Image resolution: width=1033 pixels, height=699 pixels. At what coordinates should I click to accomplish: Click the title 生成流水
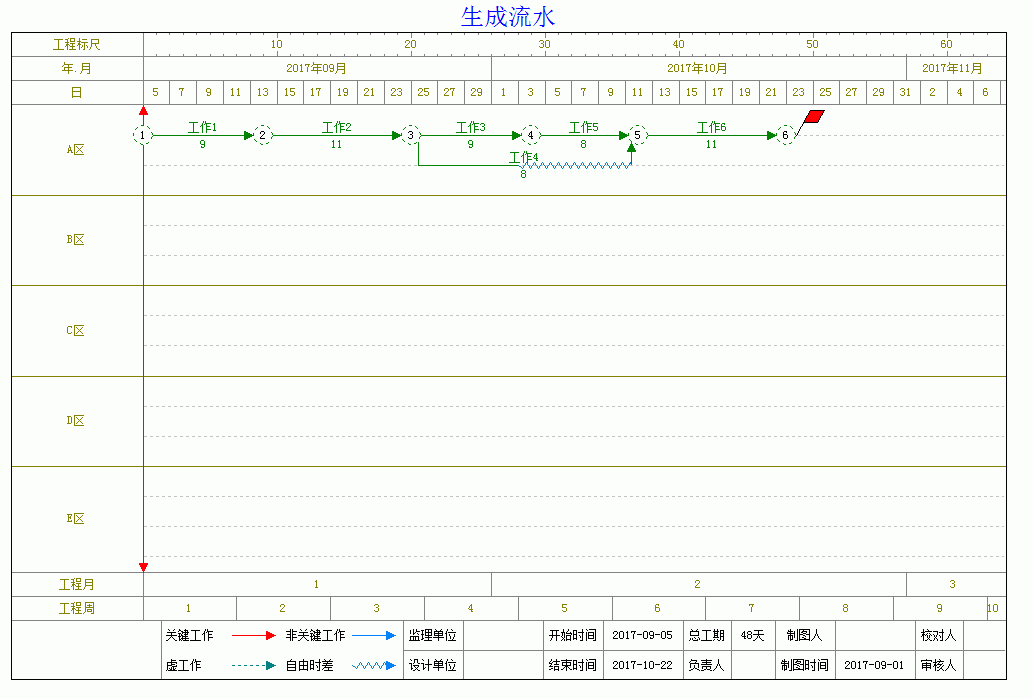click(508, 17)
